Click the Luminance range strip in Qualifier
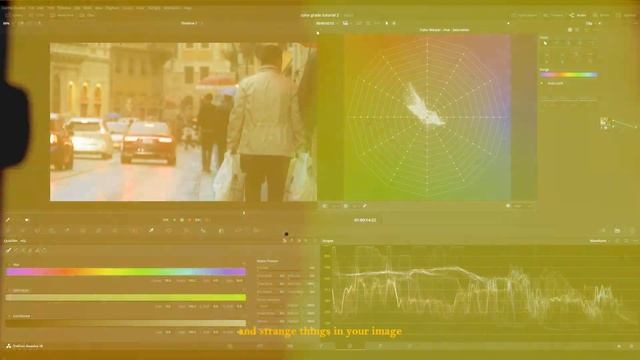640x360 pixels. (x=126, y=323)
